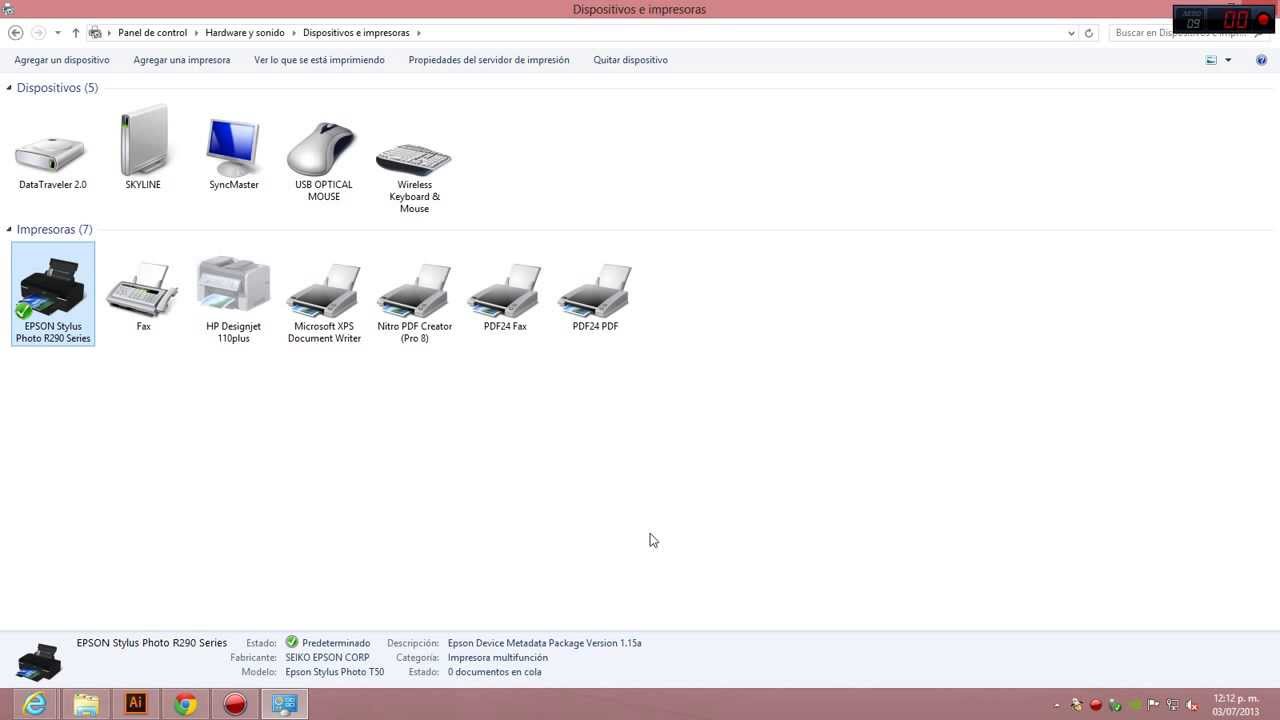Expand the Panel de control breadcrumb arrow
Viewport: 1280px width, 720px height.
196,33
